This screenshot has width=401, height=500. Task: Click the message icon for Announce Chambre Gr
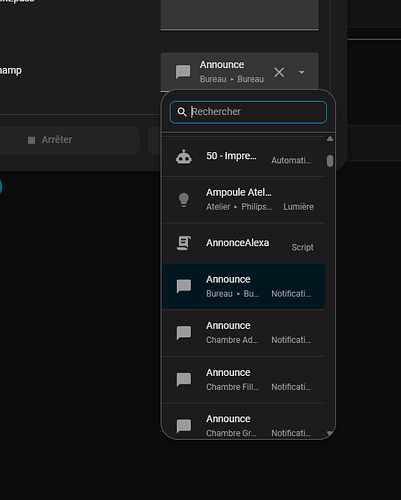click(184, 426)
